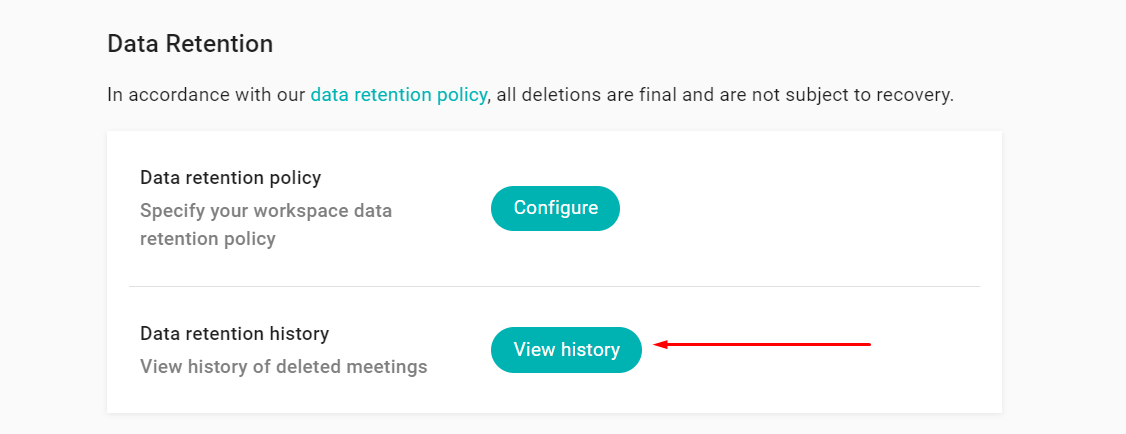Click the divider line between the two rows
The width and height of the screenshot is (1126, 434).
click(554, 287)
